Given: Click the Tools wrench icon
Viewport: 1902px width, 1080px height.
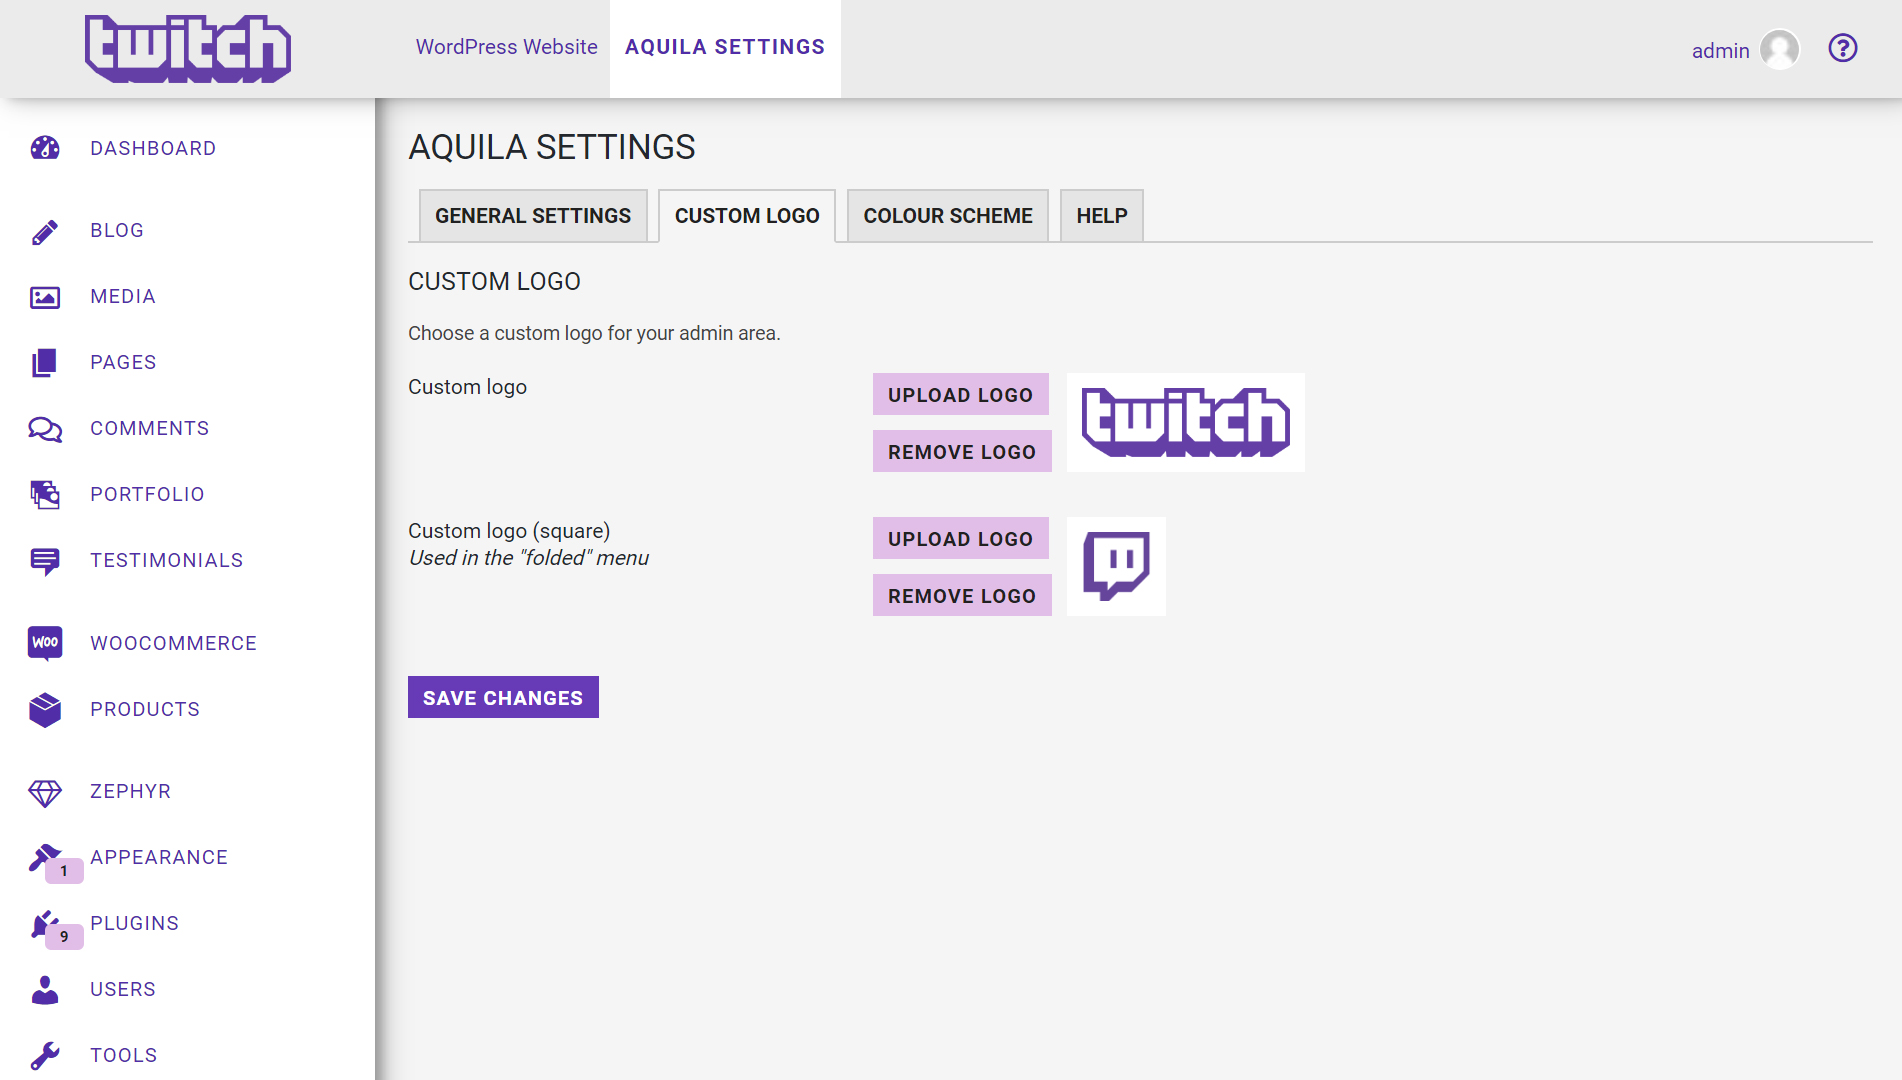Looking at the screenshot, I should [45, 1056].
